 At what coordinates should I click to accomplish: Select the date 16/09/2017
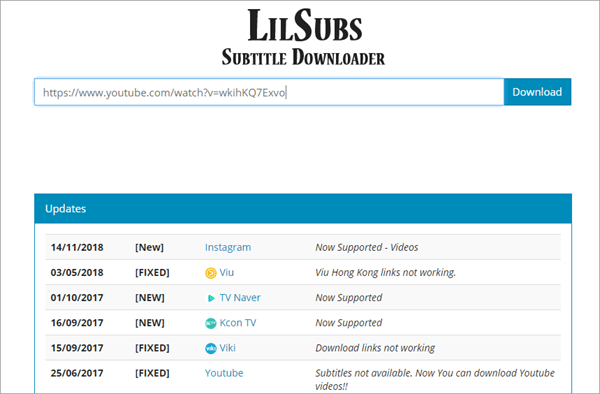[77, 323]
